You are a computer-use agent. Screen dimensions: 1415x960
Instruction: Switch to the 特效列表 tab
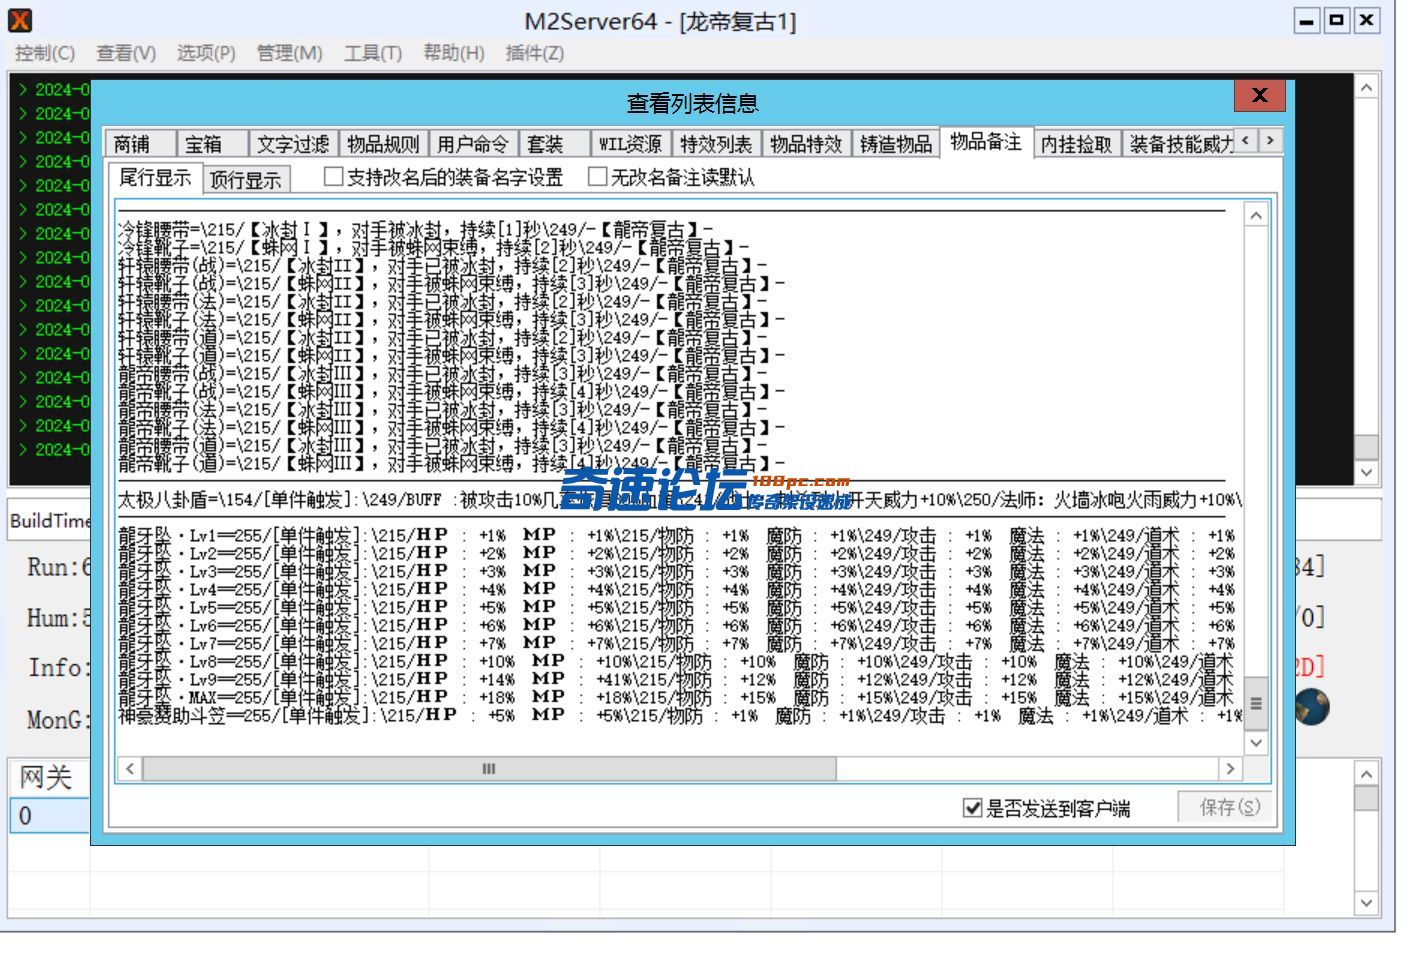[x=716, y=144]
